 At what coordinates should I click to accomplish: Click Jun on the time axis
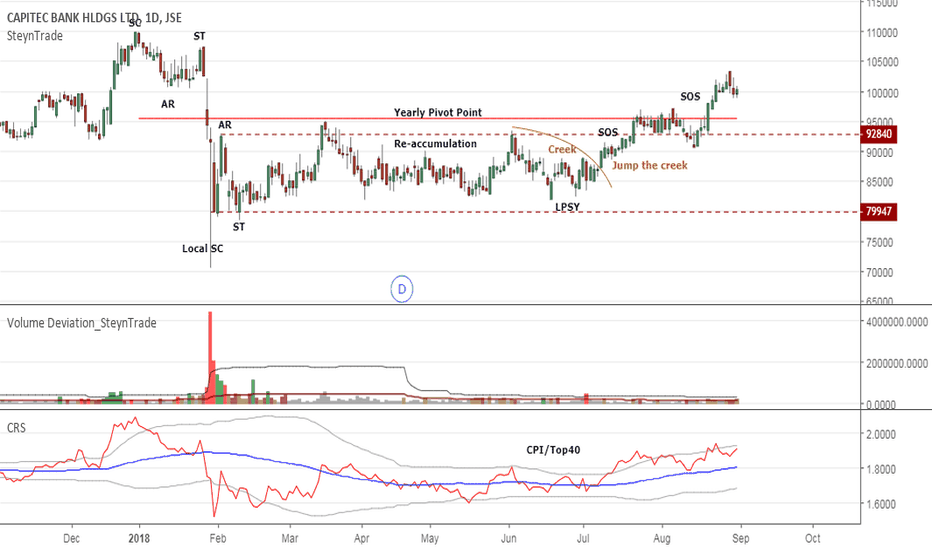[x=509, y=538]
